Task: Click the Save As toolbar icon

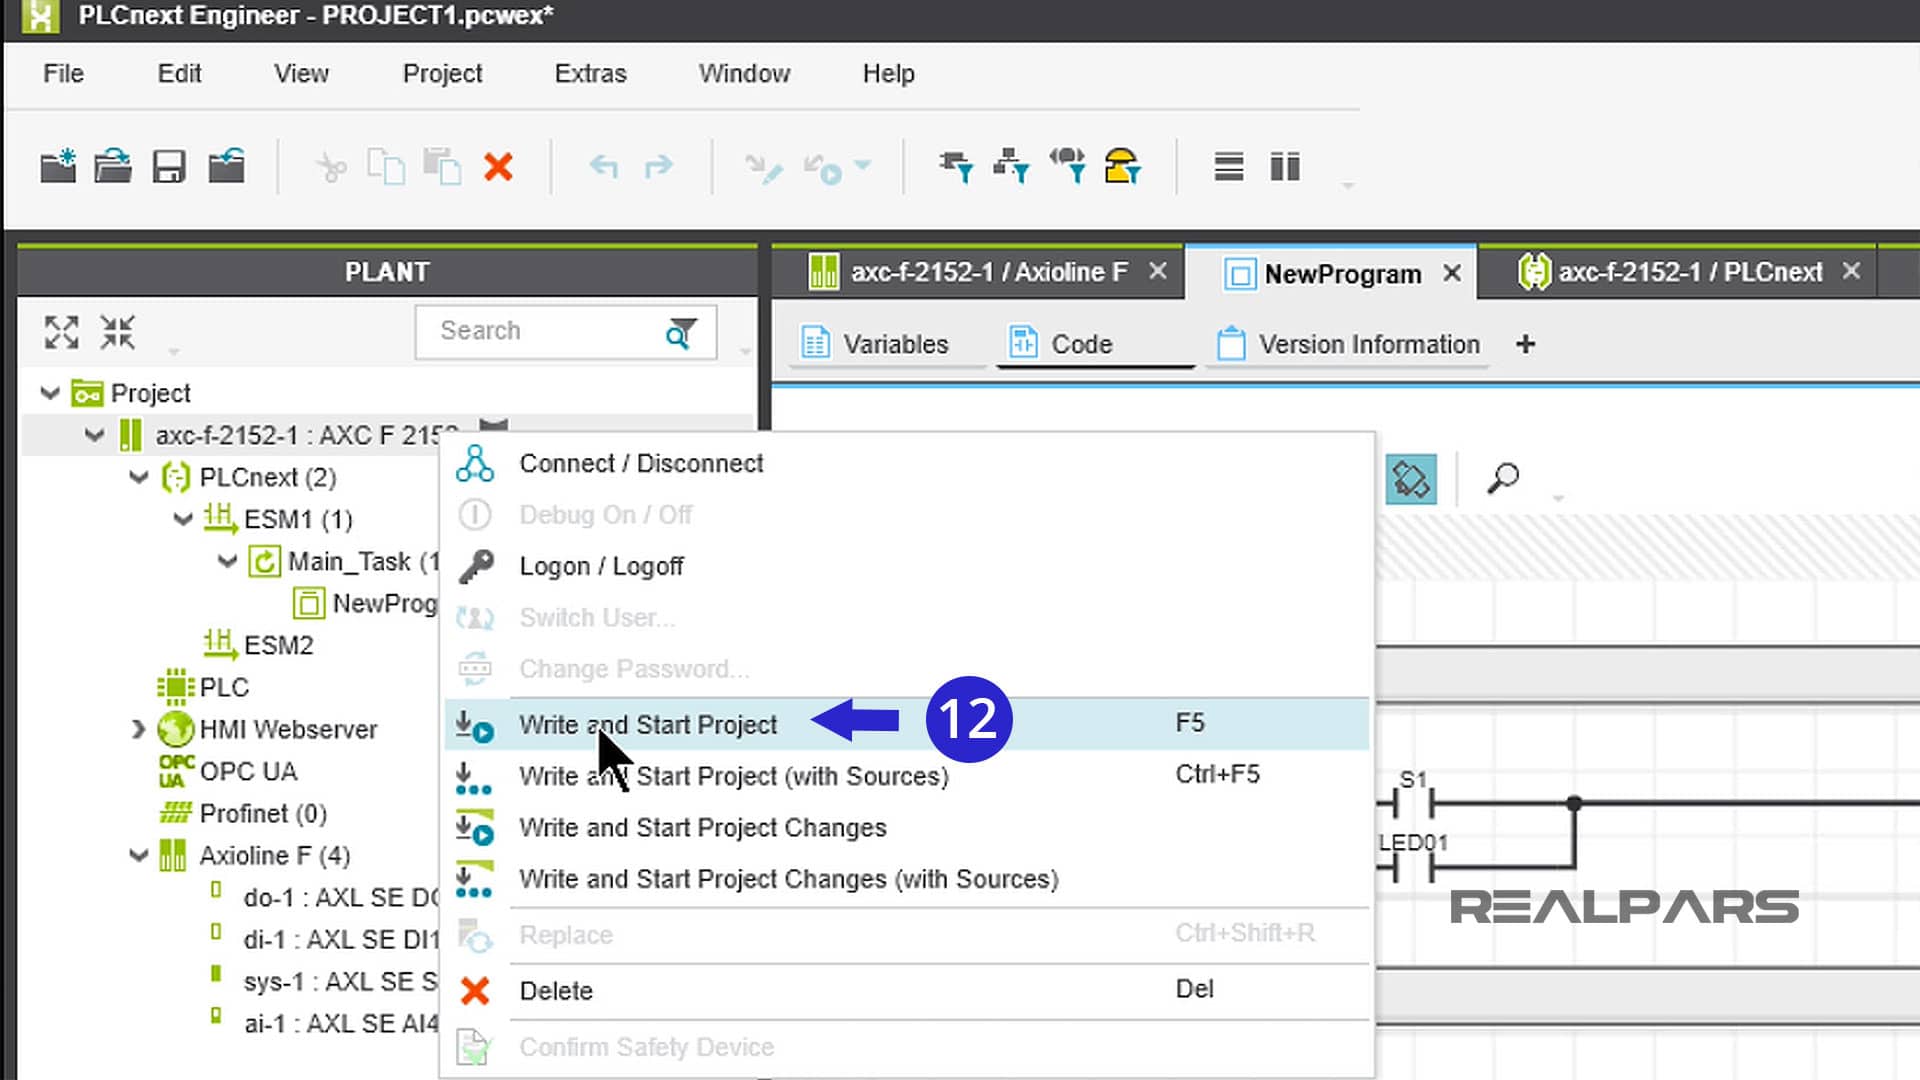Action: pos(226,166)
